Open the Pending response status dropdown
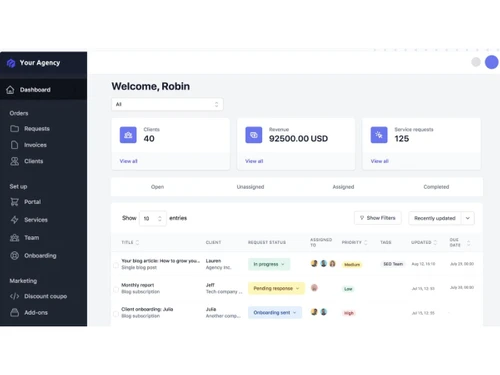The image size is (500, 375). (x=276, y=288)
